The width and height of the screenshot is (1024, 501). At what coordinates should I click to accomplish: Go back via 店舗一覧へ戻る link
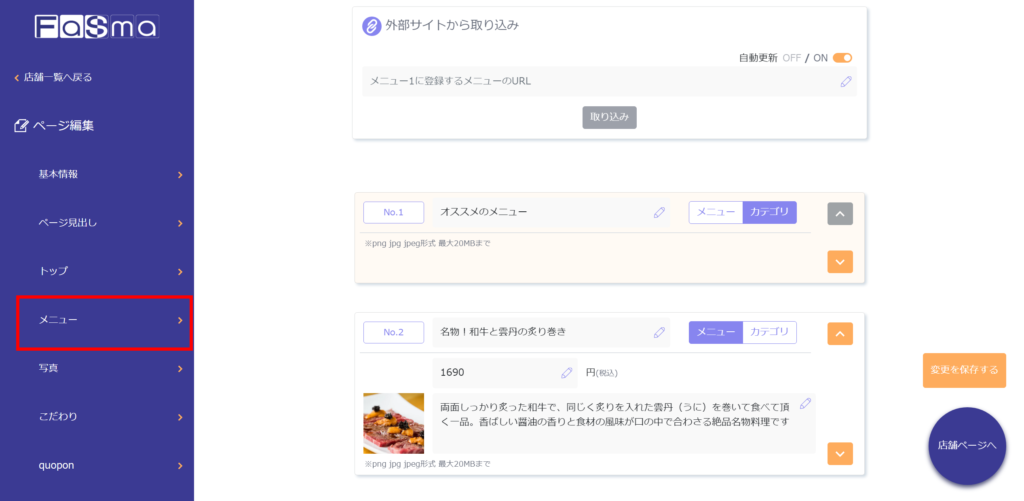click(58, 77)
